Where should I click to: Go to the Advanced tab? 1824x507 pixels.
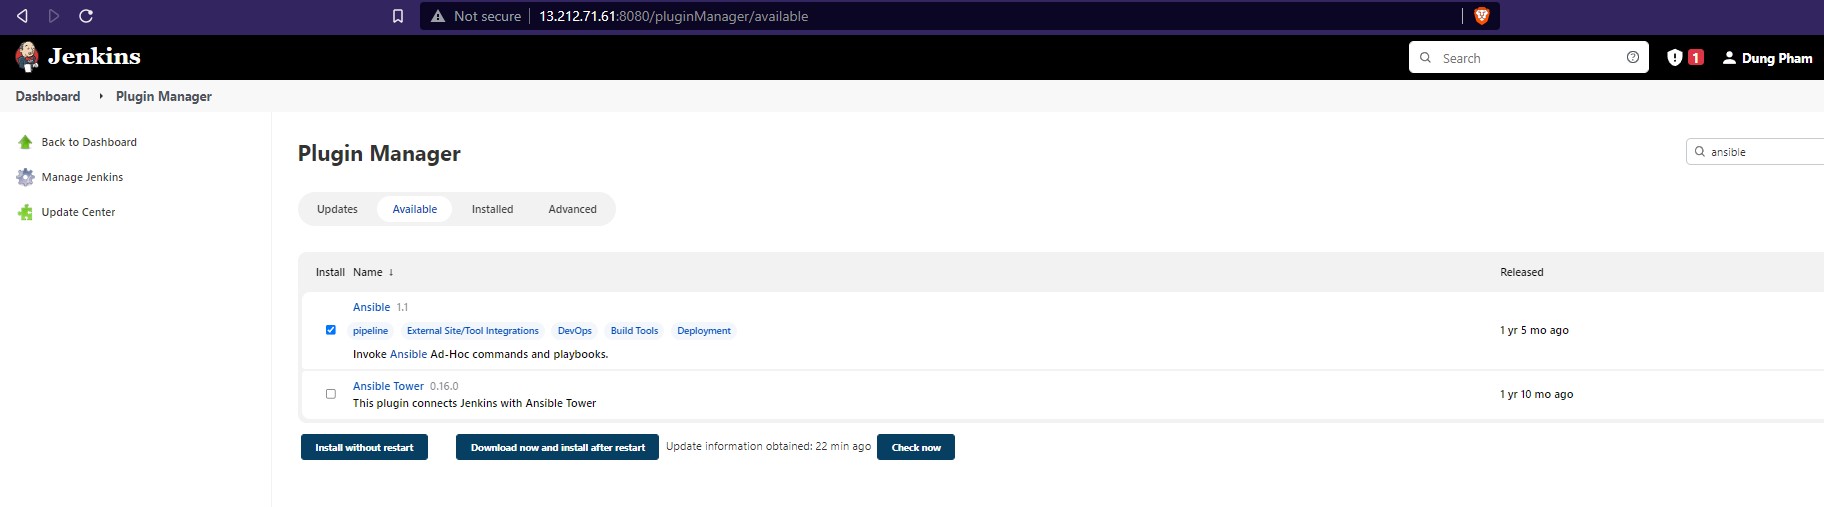coord(572,209)
